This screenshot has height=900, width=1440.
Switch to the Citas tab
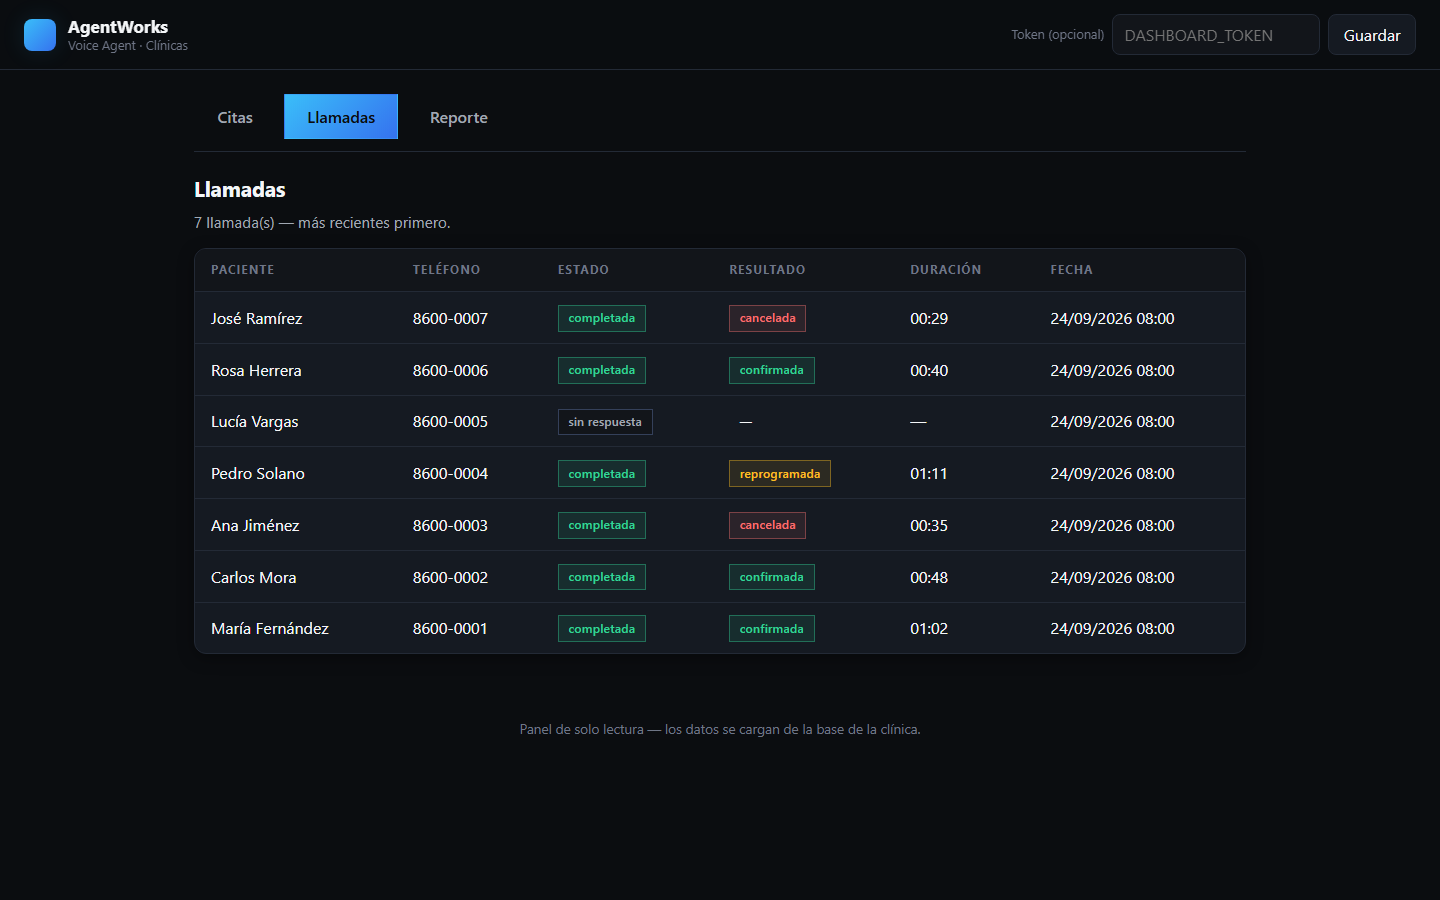(235, 117)
